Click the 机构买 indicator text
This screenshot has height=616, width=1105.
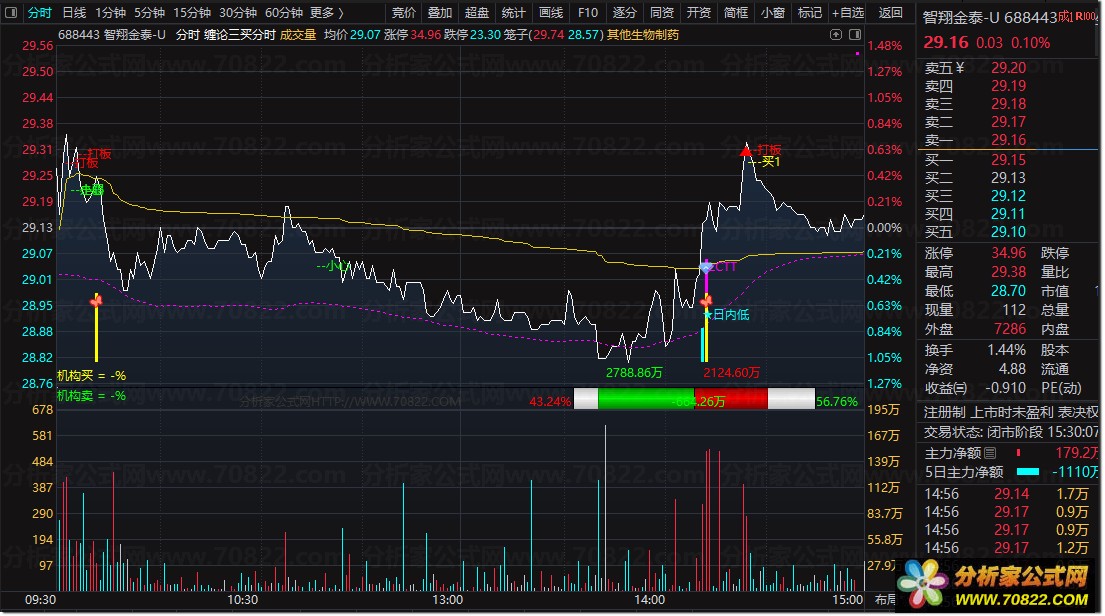tap(92, 376)
